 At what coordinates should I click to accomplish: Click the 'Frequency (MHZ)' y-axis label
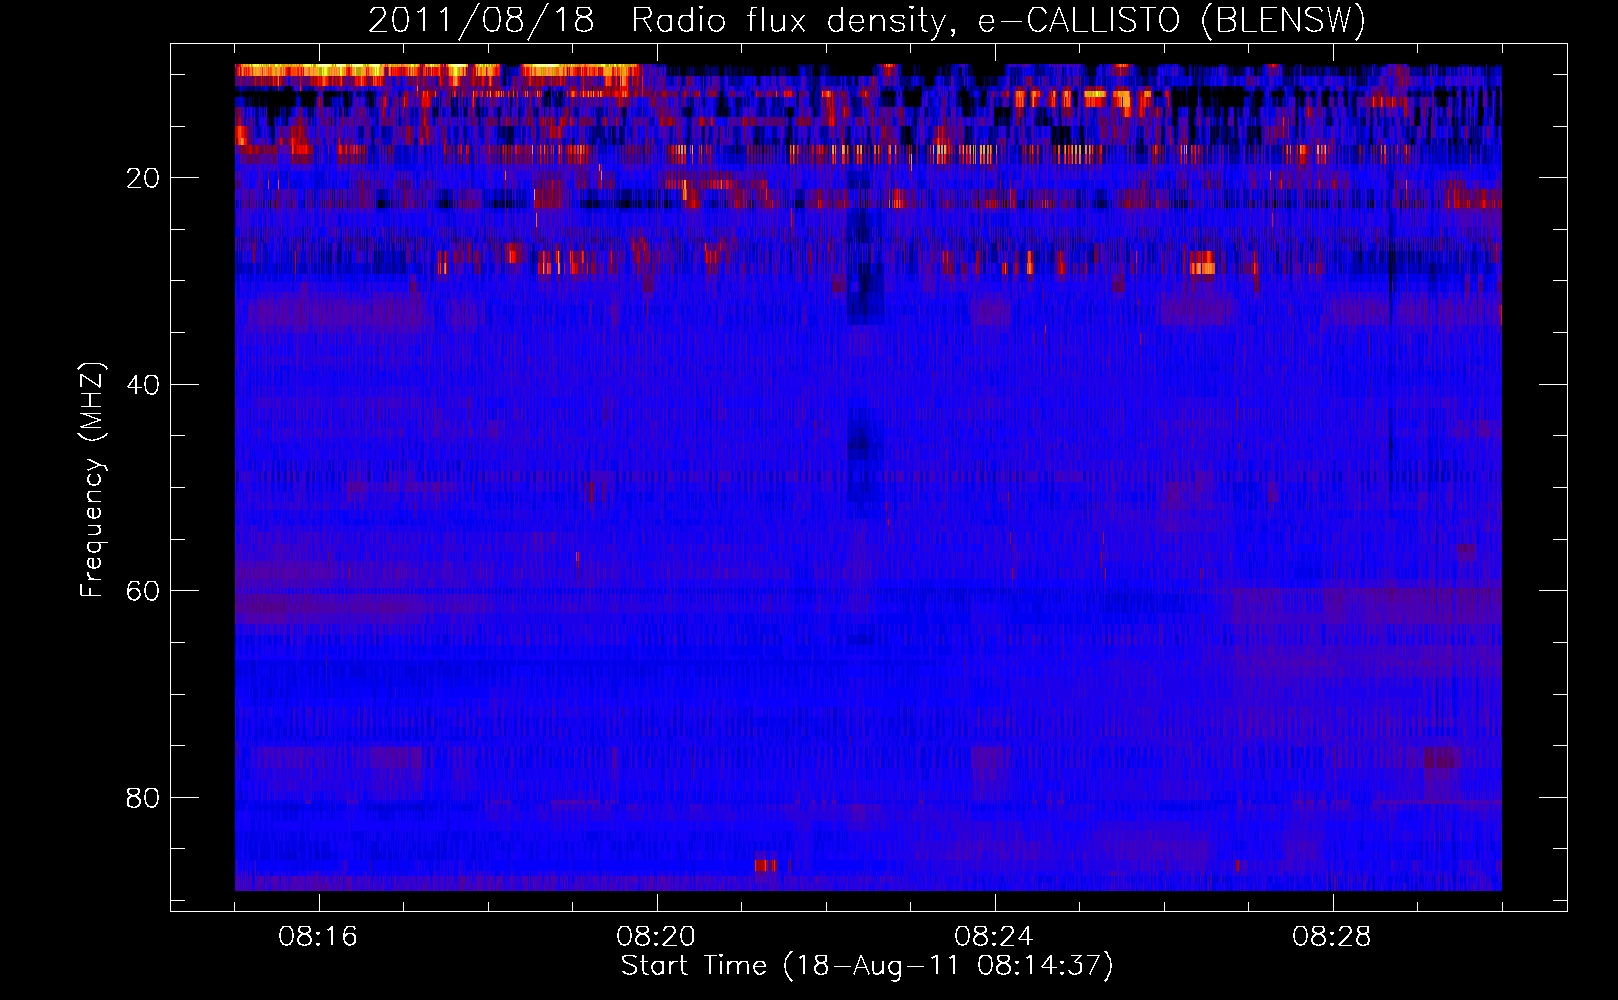click(x=91, y=480)
